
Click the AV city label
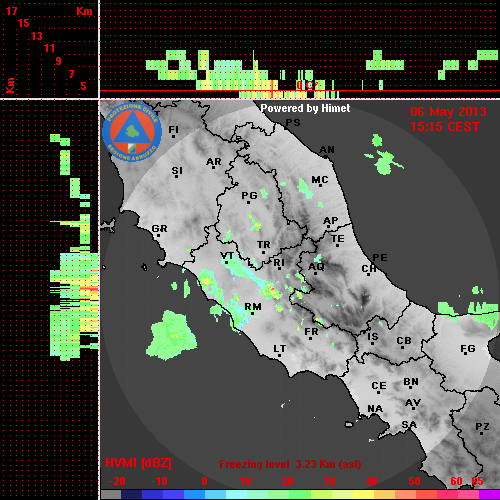413,403
